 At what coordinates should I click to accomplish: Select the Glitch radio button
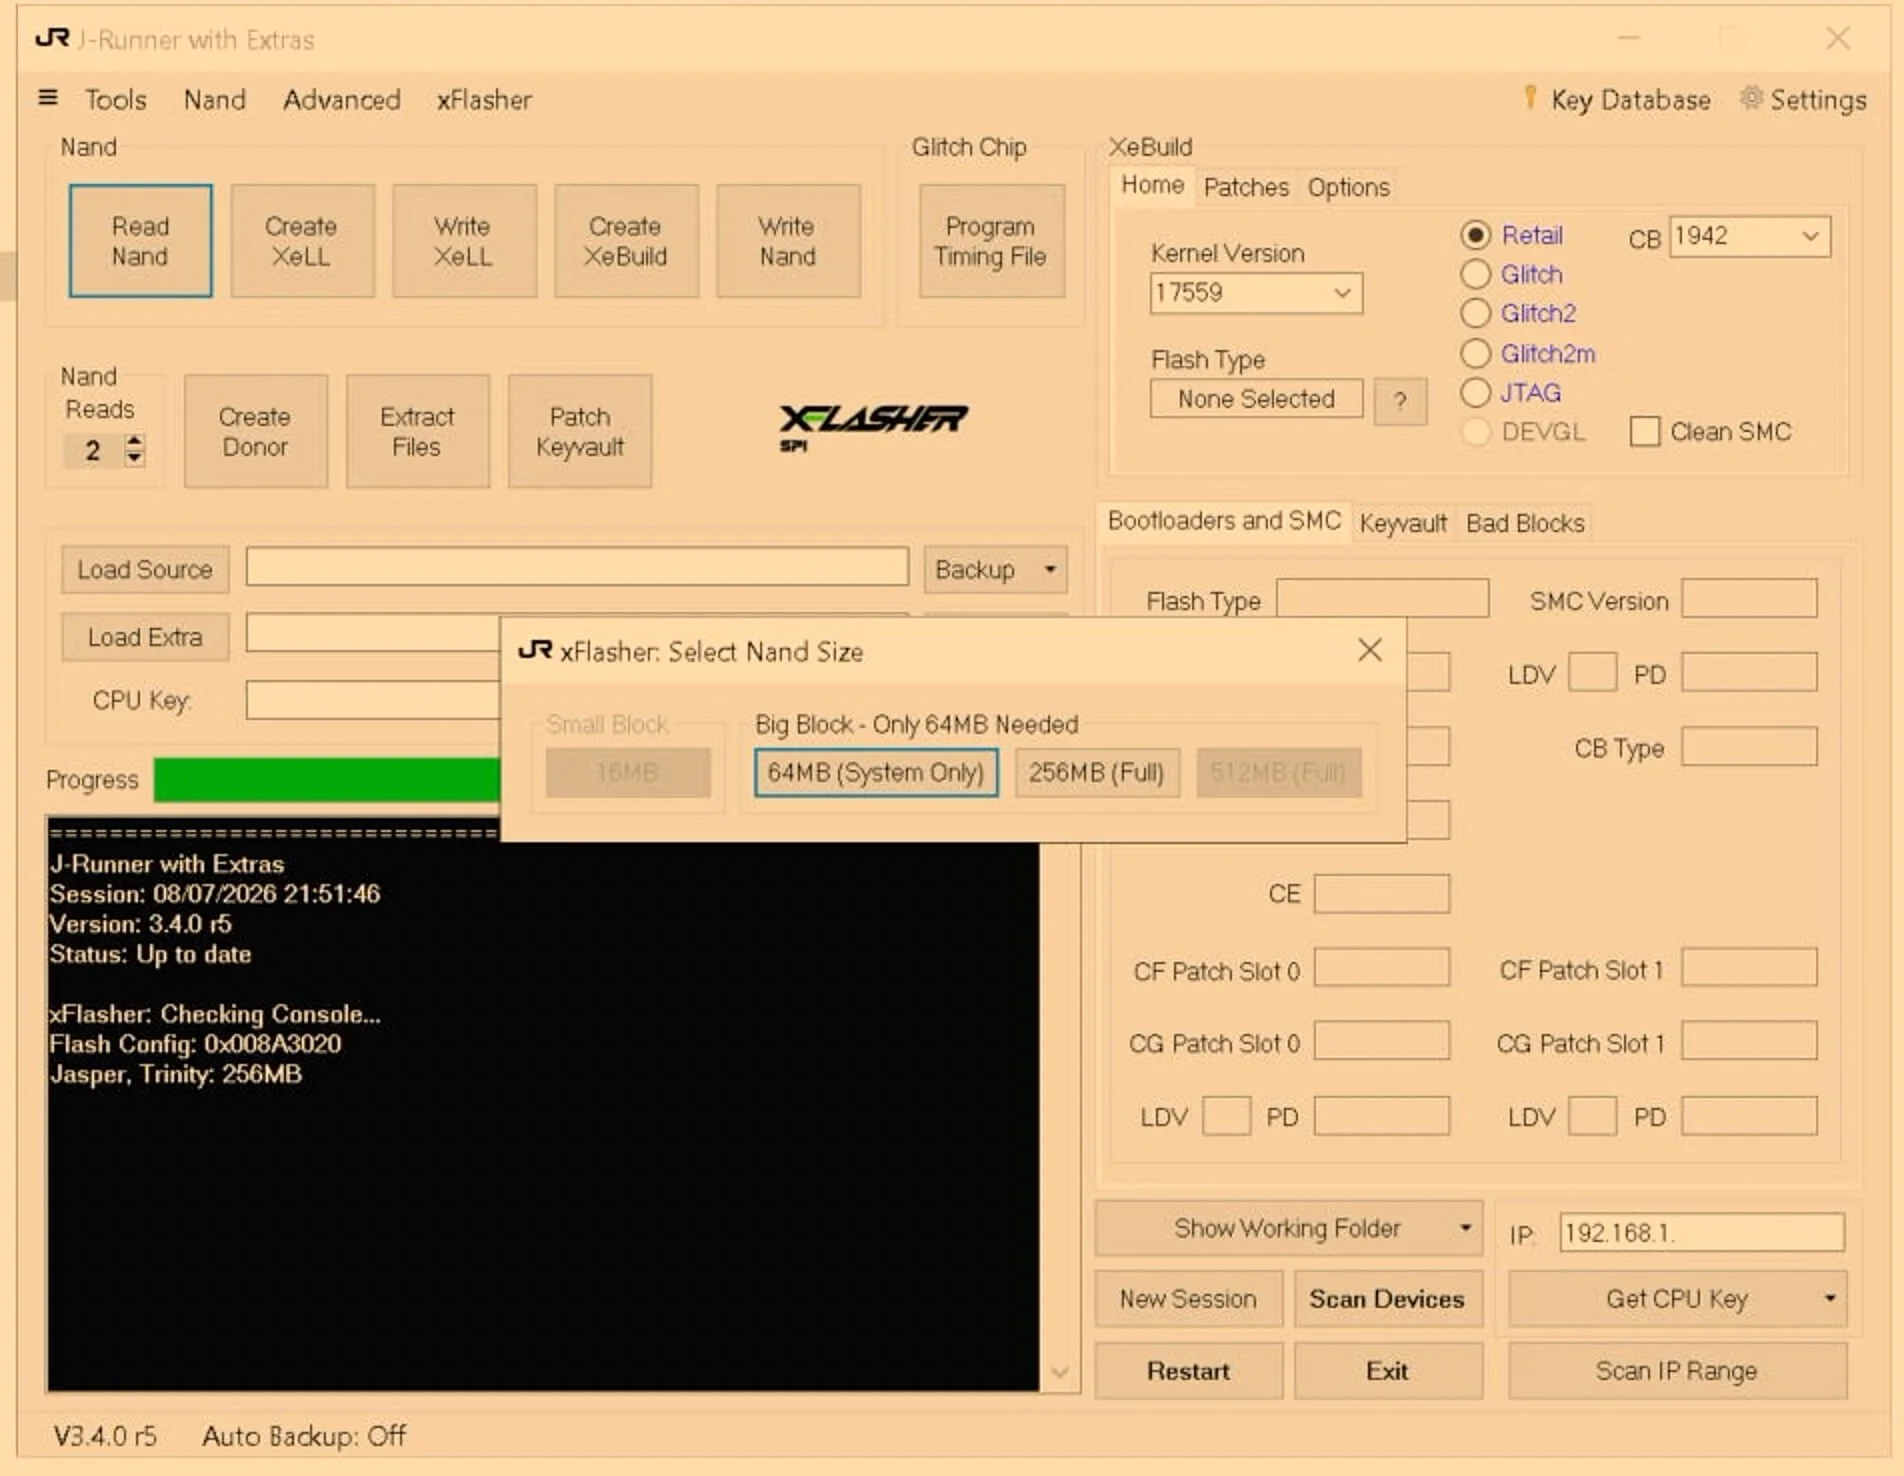click(1475, 274)
